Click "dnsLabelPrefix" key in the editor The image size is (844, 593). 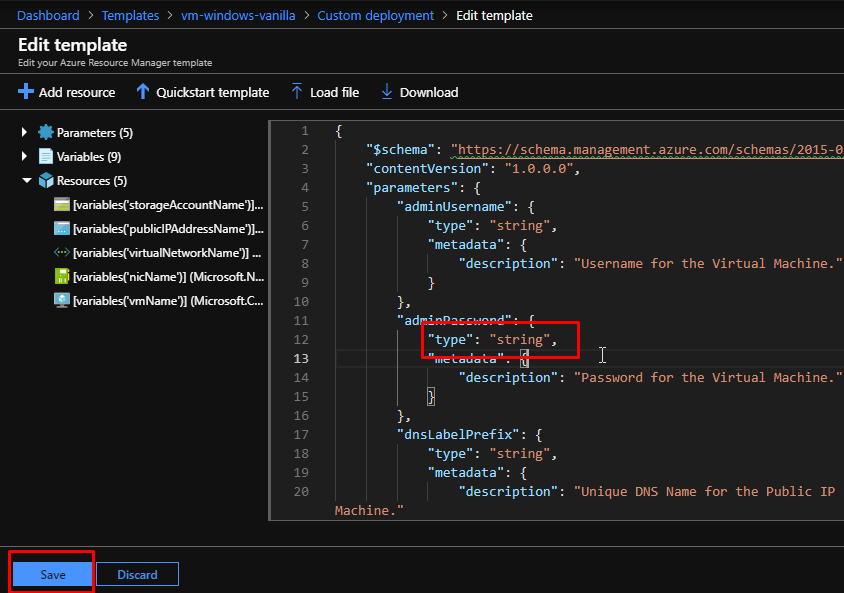458,434
